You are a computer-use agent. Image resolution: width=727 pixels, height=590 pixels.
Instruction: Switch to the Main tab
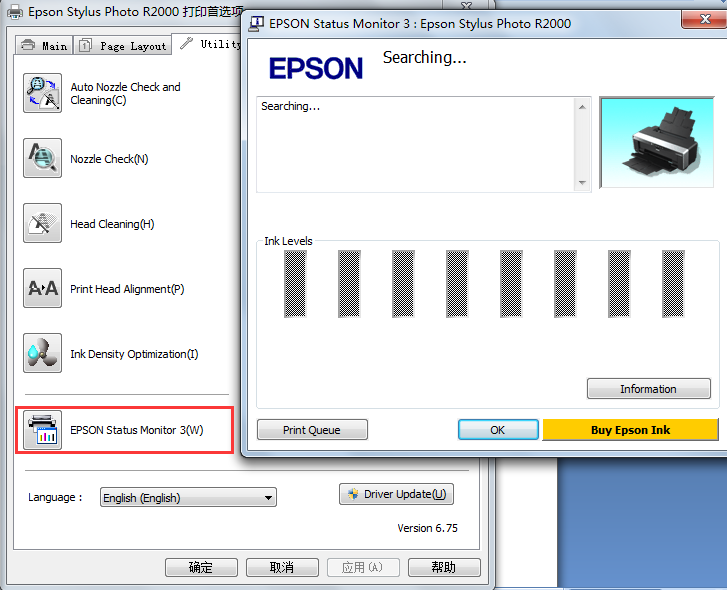point(45,45)
